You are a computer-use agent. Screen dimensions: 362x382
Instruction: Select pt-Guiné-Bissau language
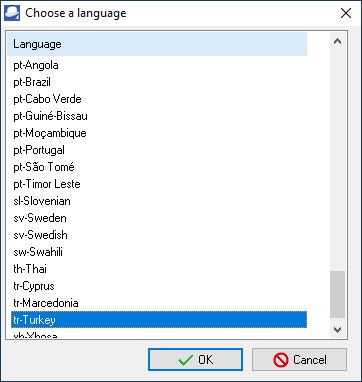159,116
